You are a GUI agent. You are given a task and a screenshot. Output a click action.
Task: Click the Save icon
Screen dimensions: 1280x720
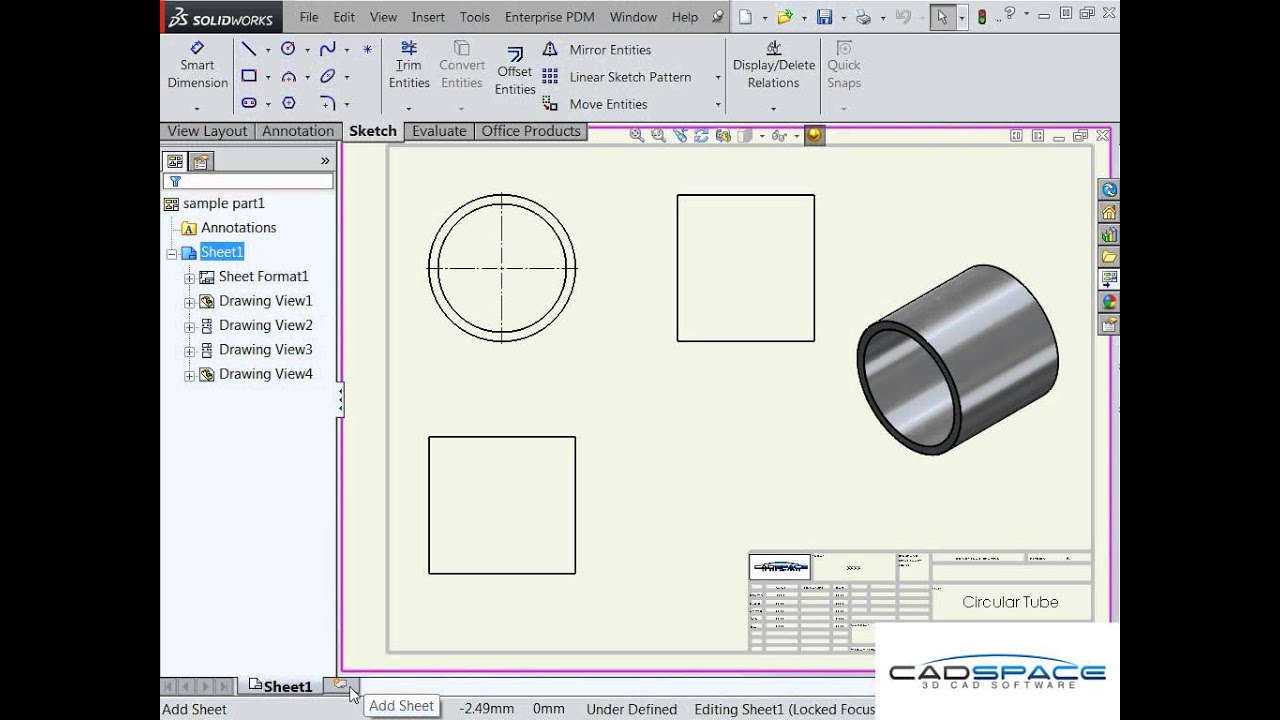pyautogui.click(x=824, y=17)
